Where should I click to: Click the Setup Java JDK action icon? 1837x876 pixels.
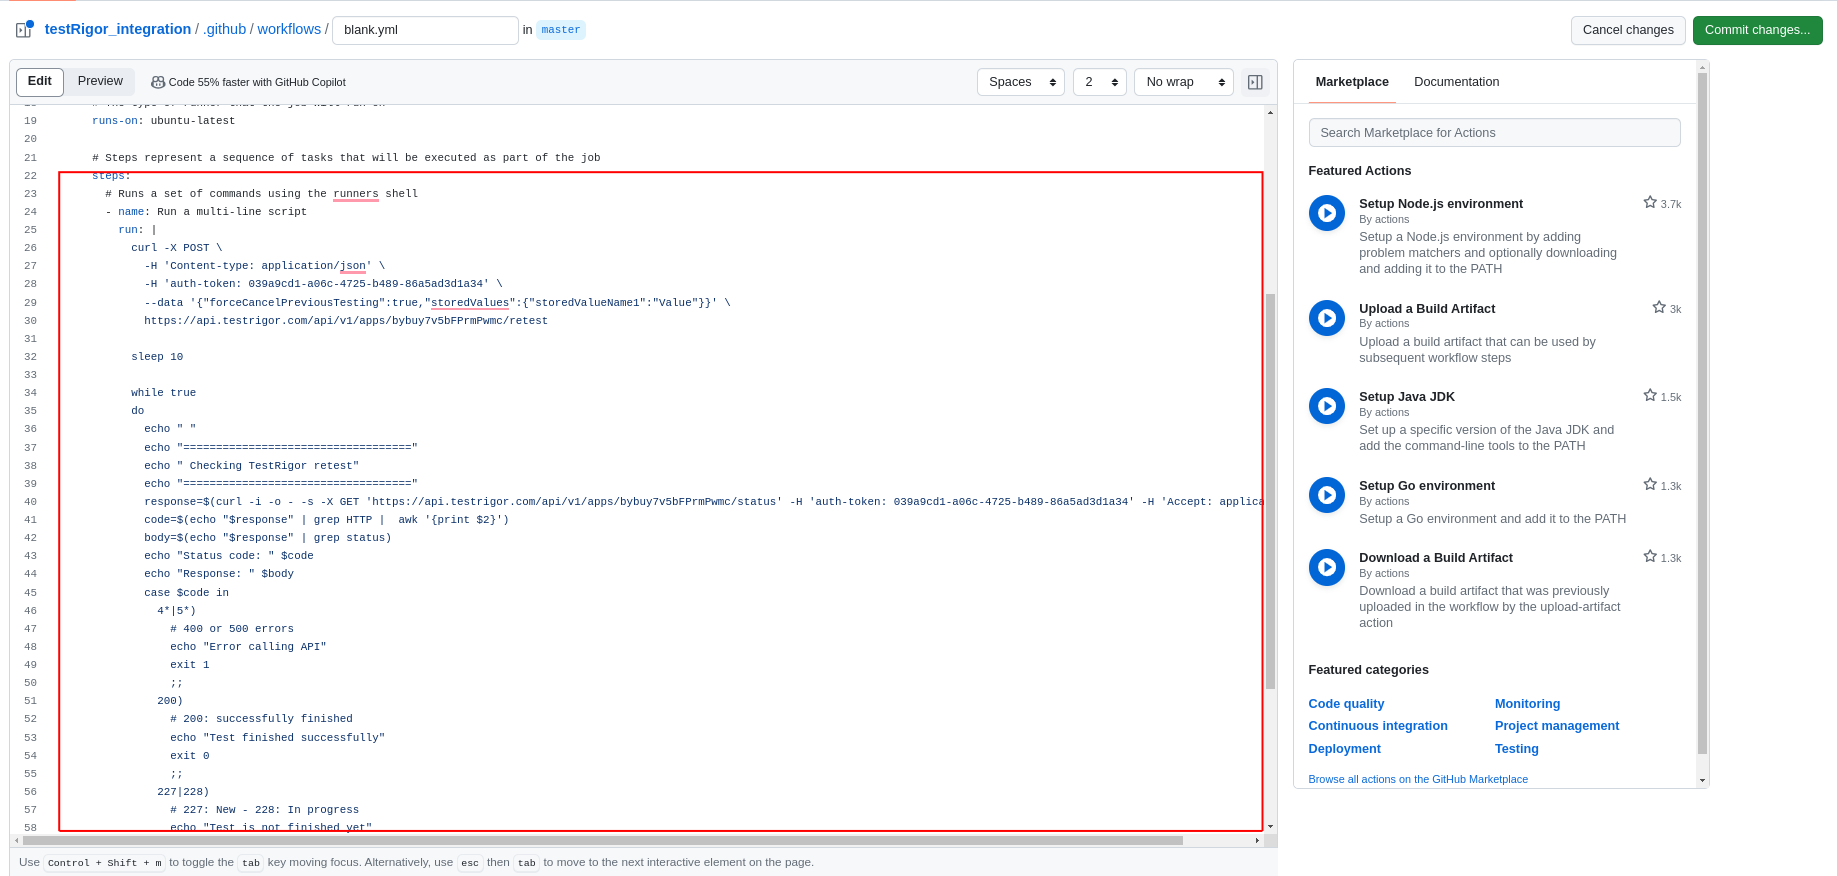coord(1326,406)
